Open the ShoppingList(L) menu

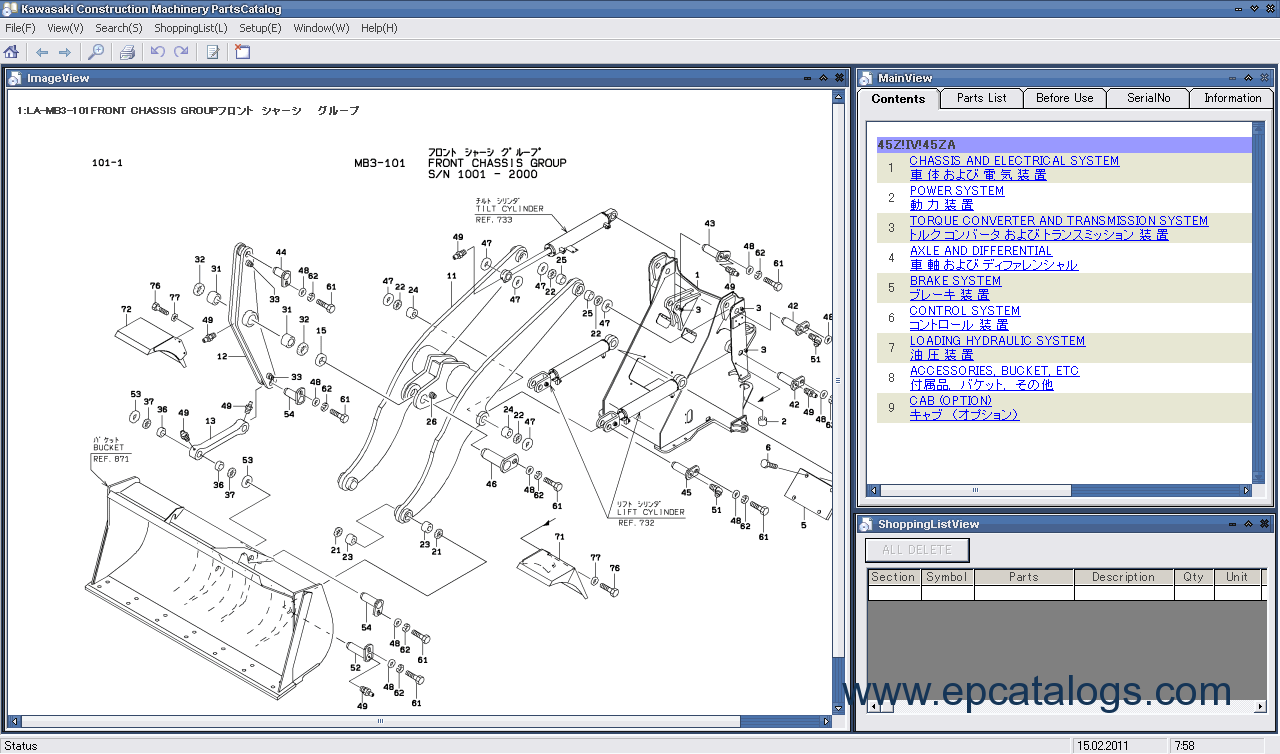[x=190, y=28]
